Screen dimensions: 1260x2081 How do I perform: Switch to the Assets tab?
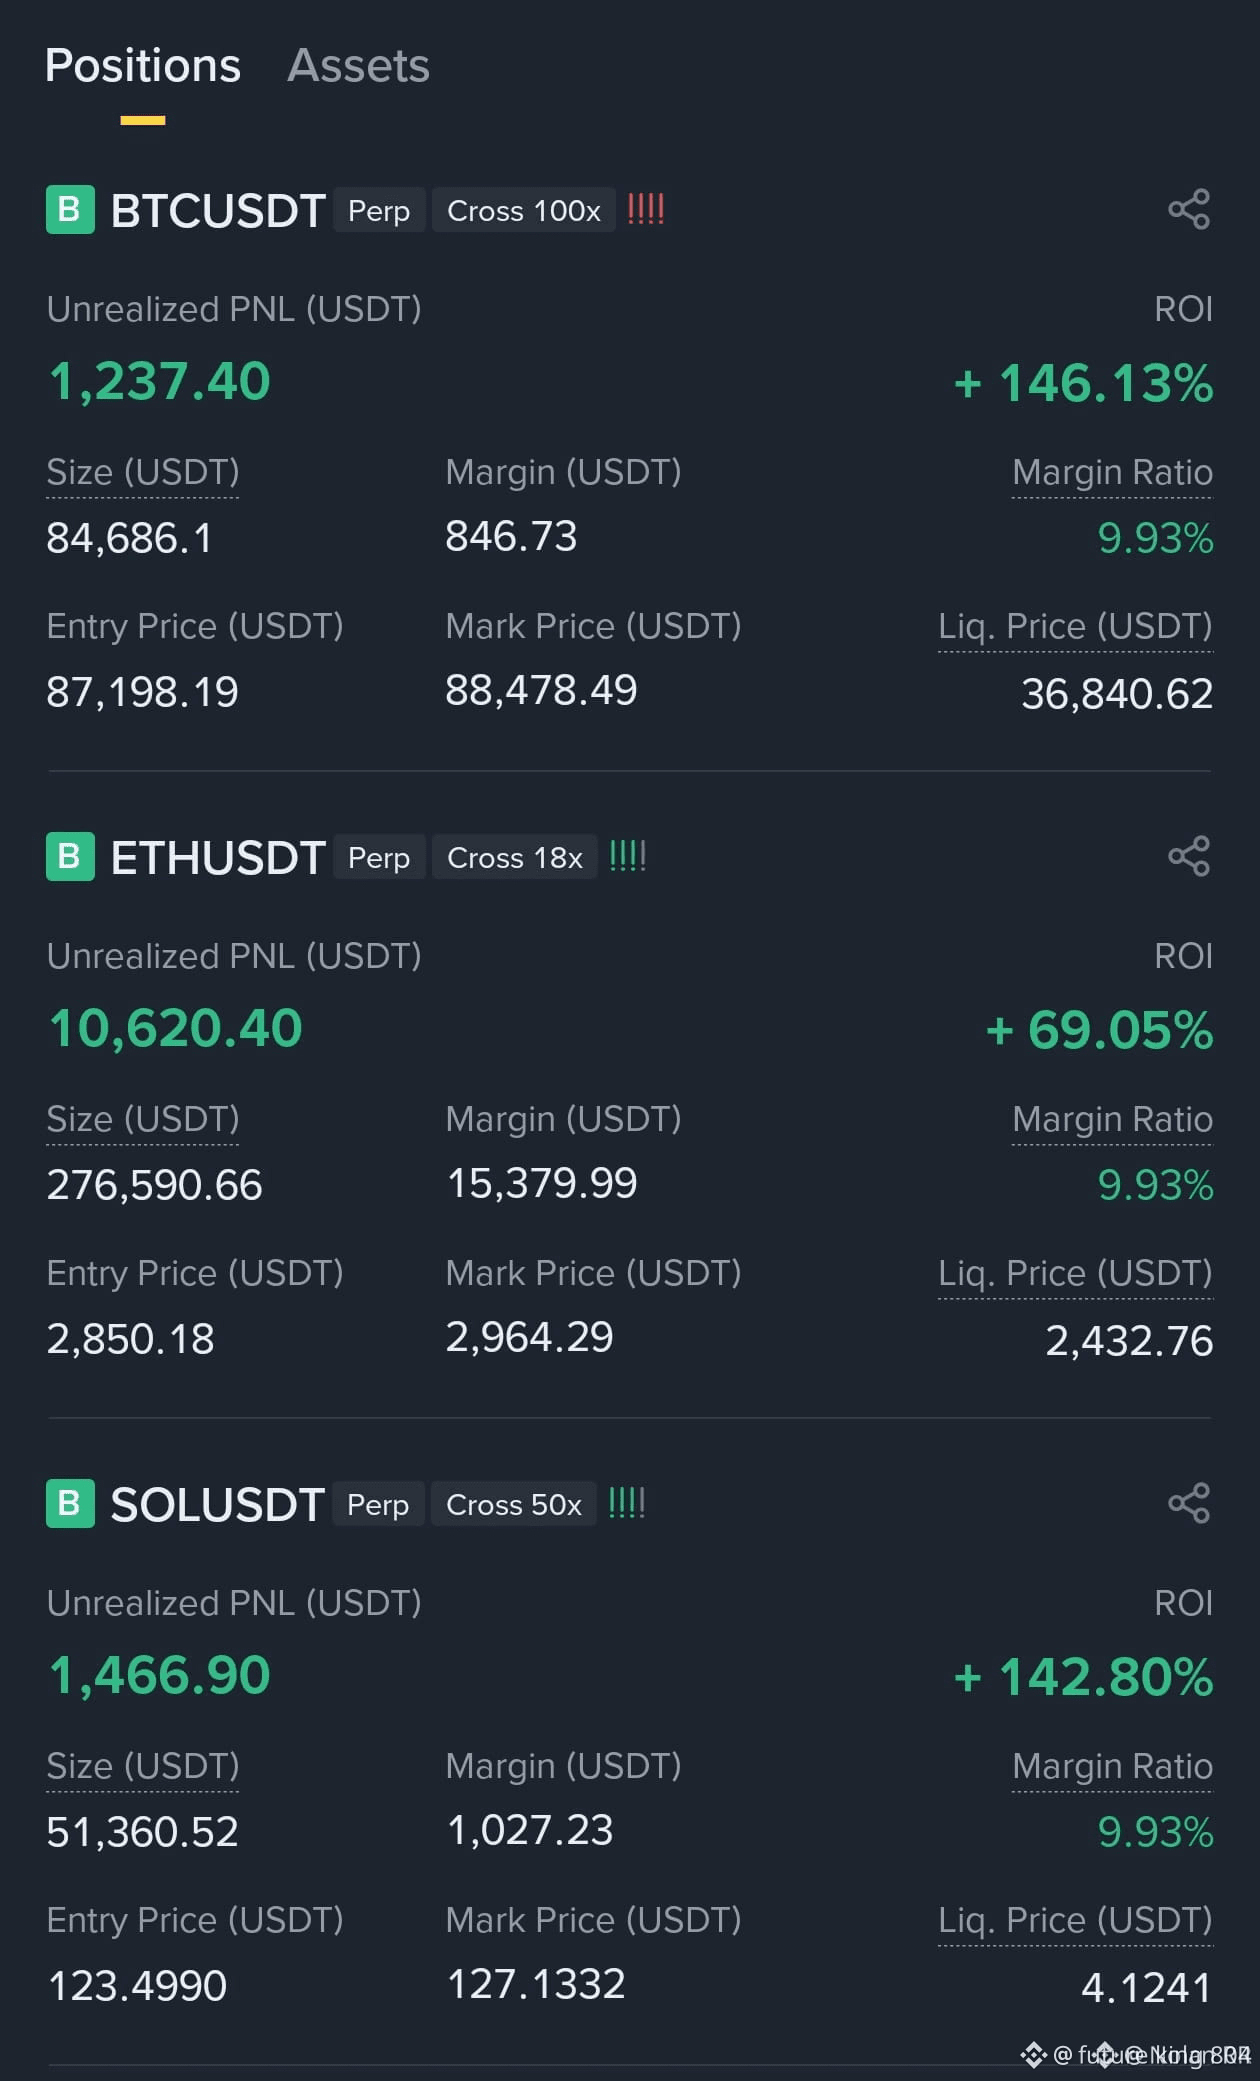pyautogui.click(x=358, y=66)
